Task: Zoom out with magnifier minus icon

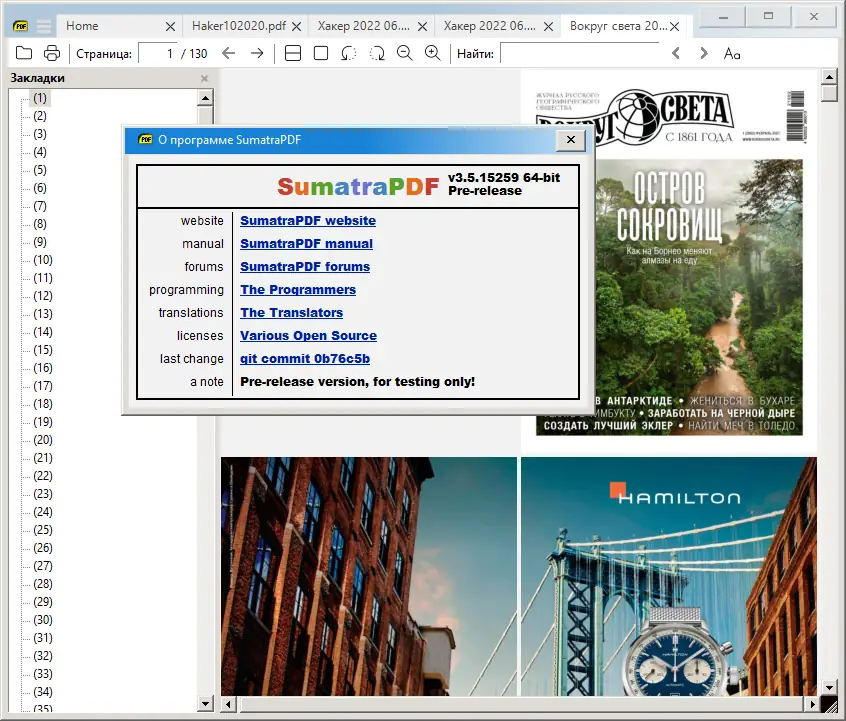Action: (405, 53)
